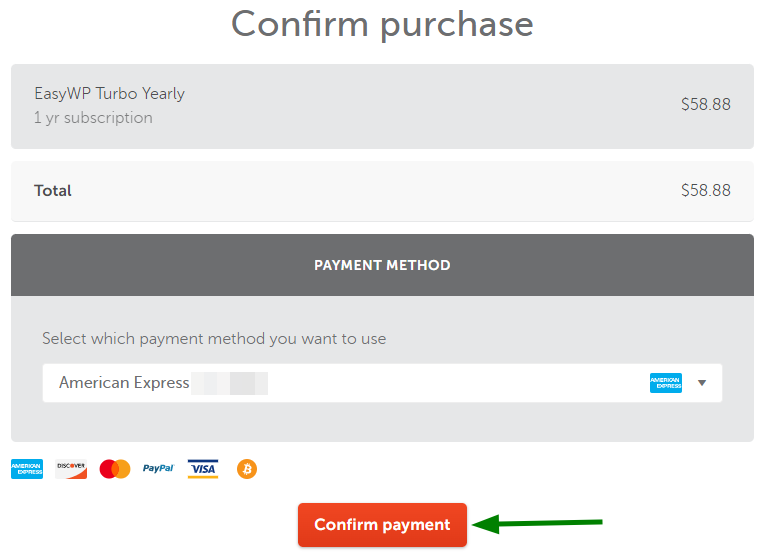
Task: Click the Confirm payment button
Action: click(382, 525)
